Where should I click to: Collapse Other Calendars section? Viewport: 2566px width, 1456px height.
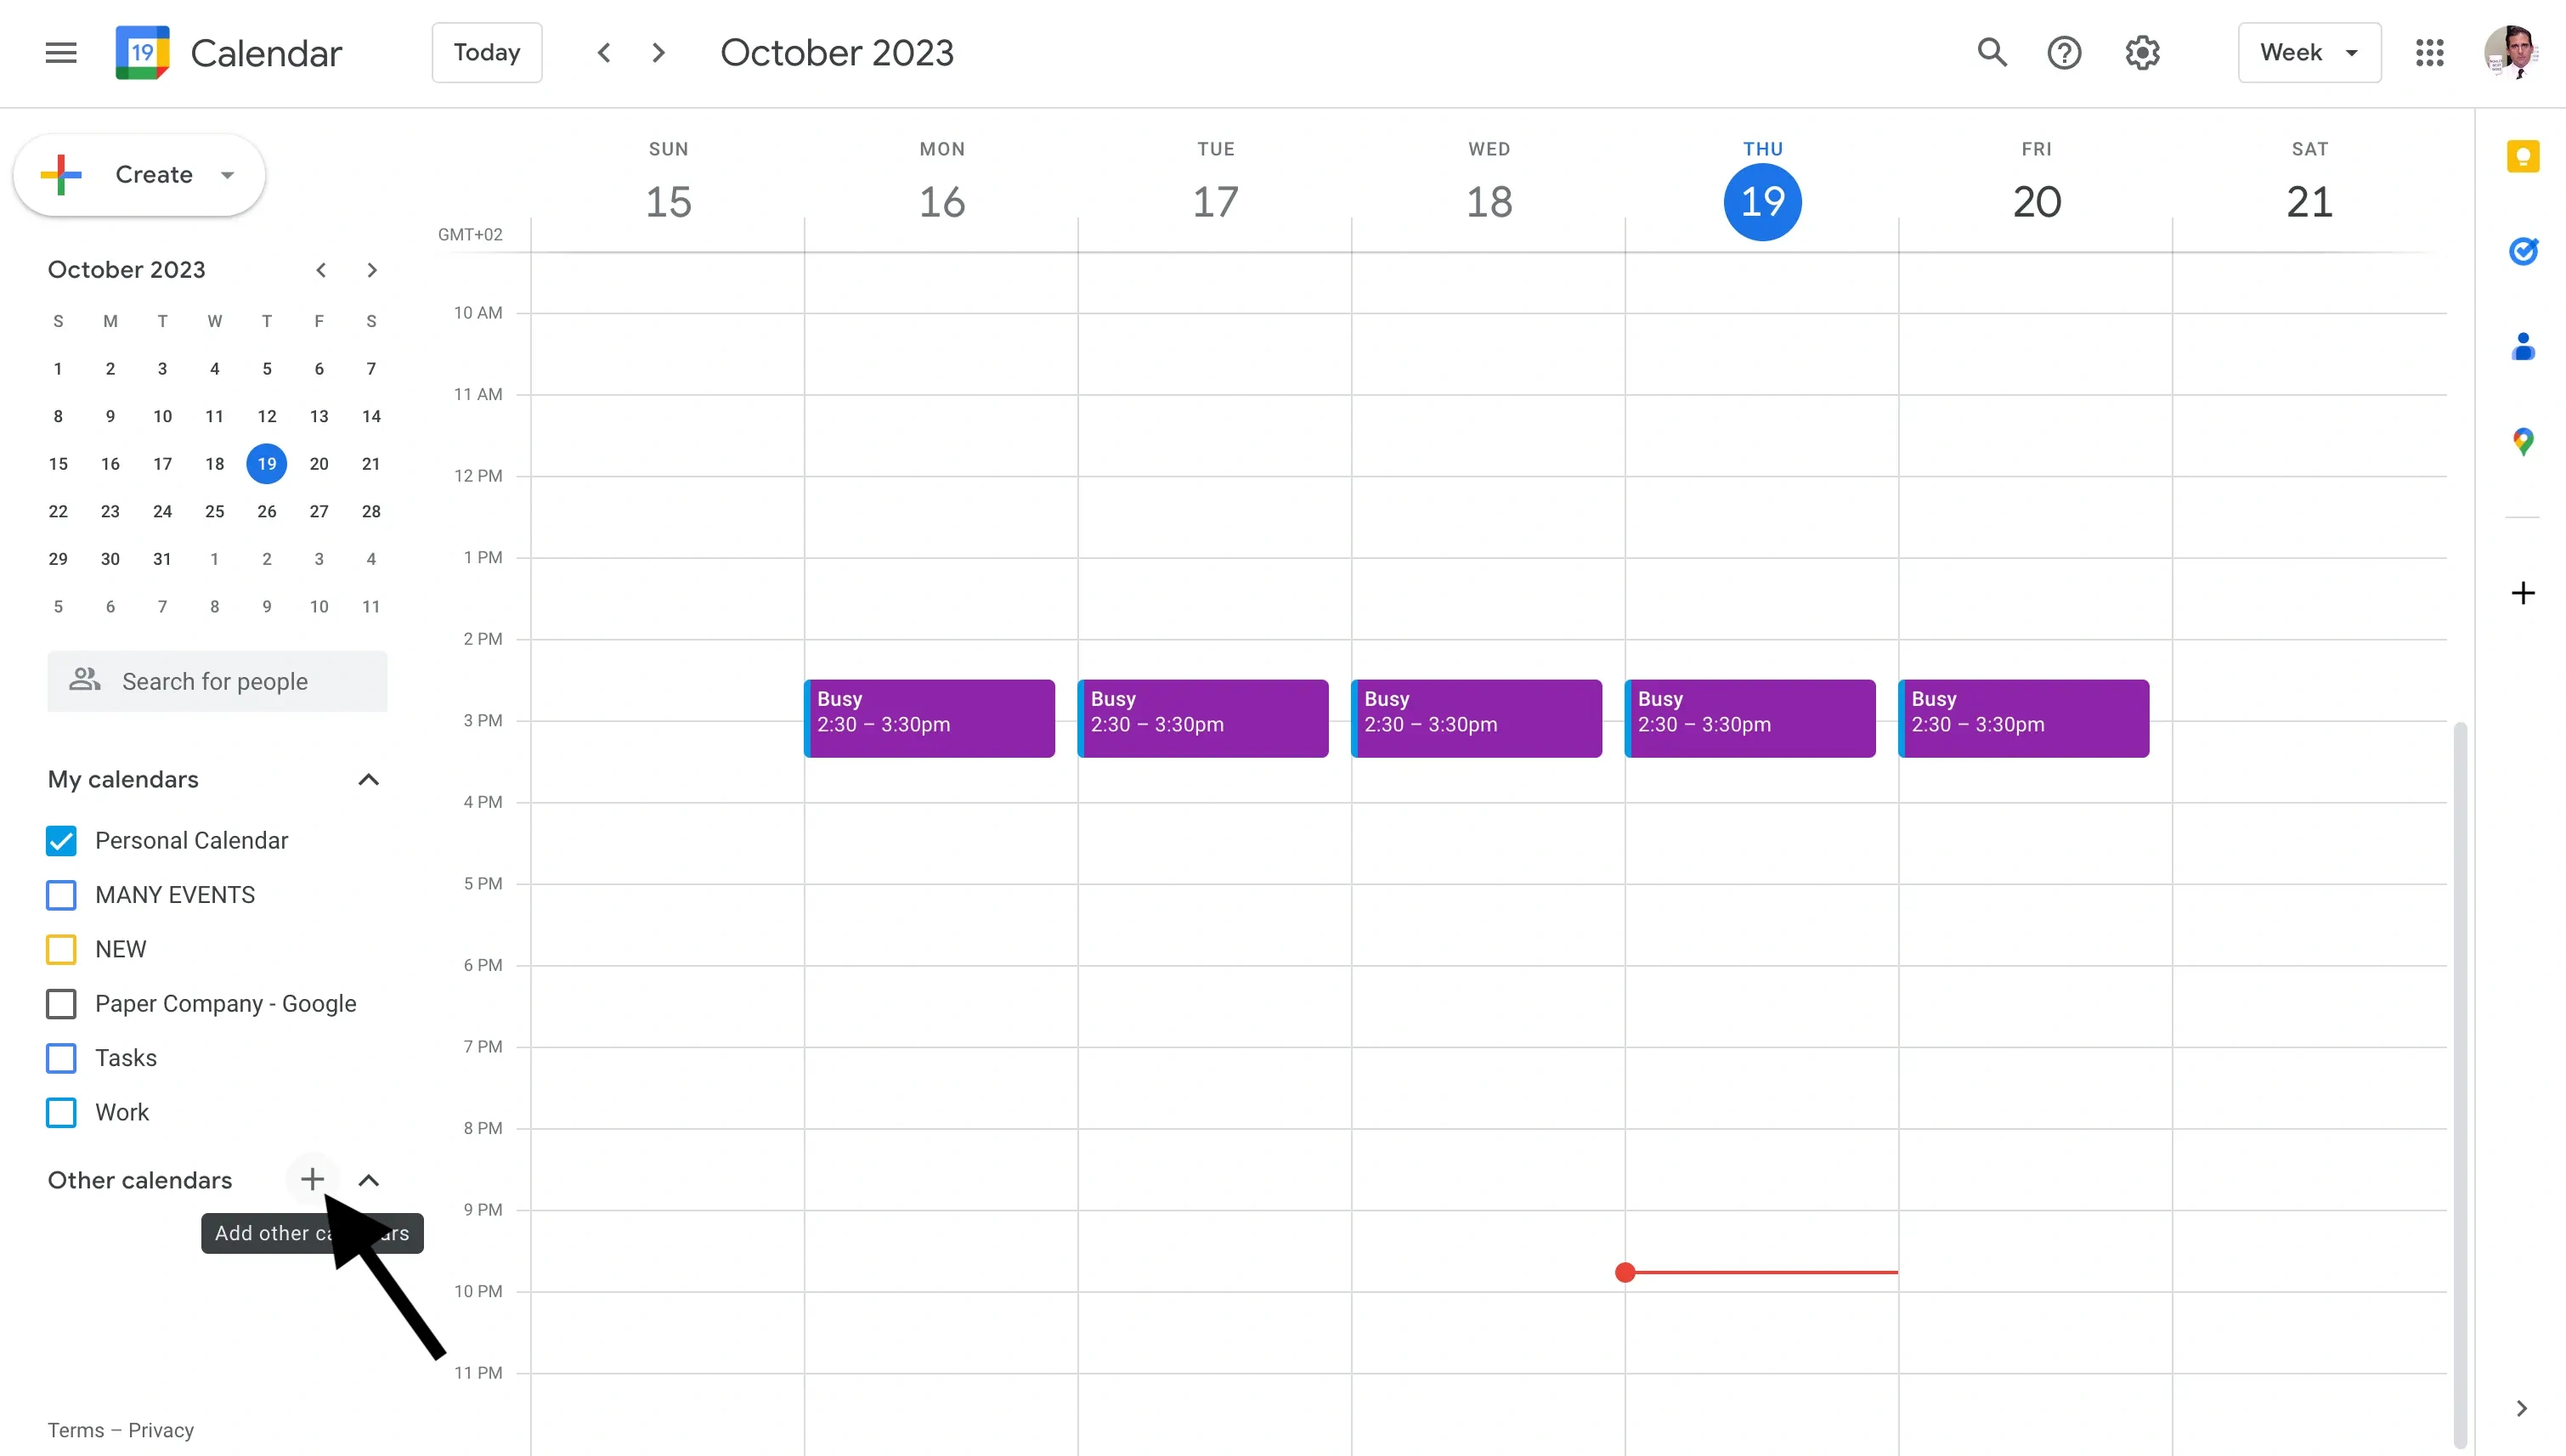pyautogui.click(x=370, y=1179)
